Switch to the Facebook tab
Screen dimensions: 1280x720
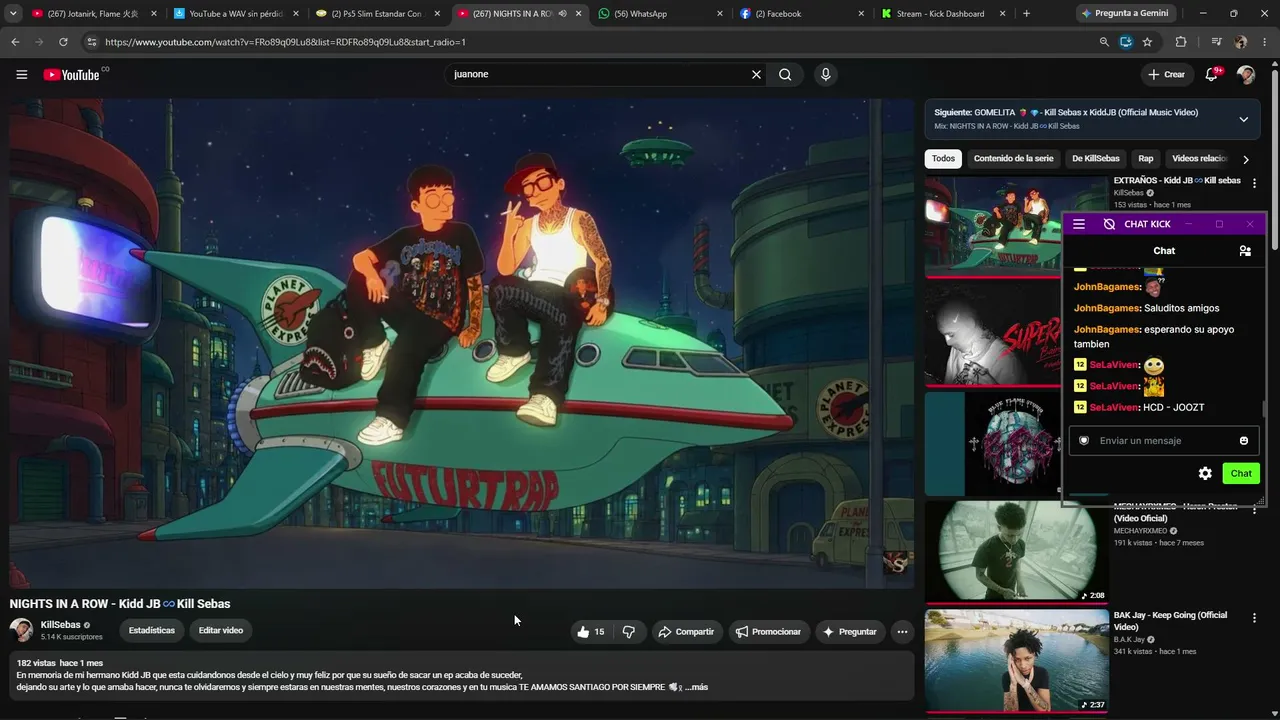(801, 14)
